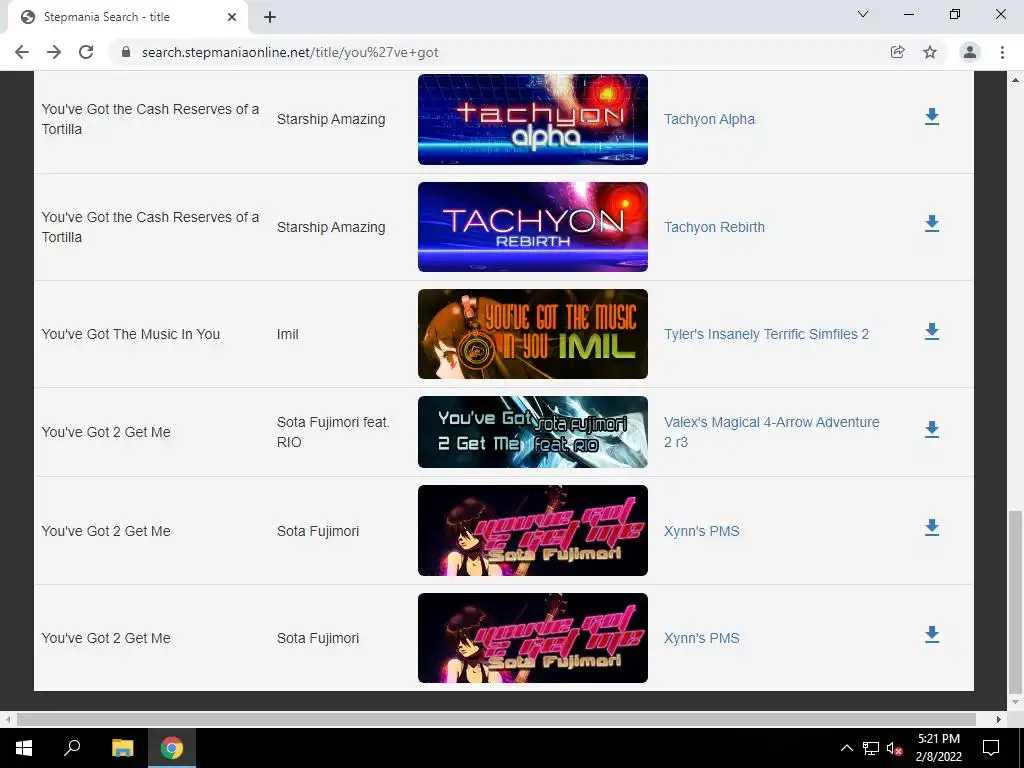This screenshot has height=768, width=1024.
Task: Click the vertical scrollbar up arrow
Action: tap(1015, 80)
